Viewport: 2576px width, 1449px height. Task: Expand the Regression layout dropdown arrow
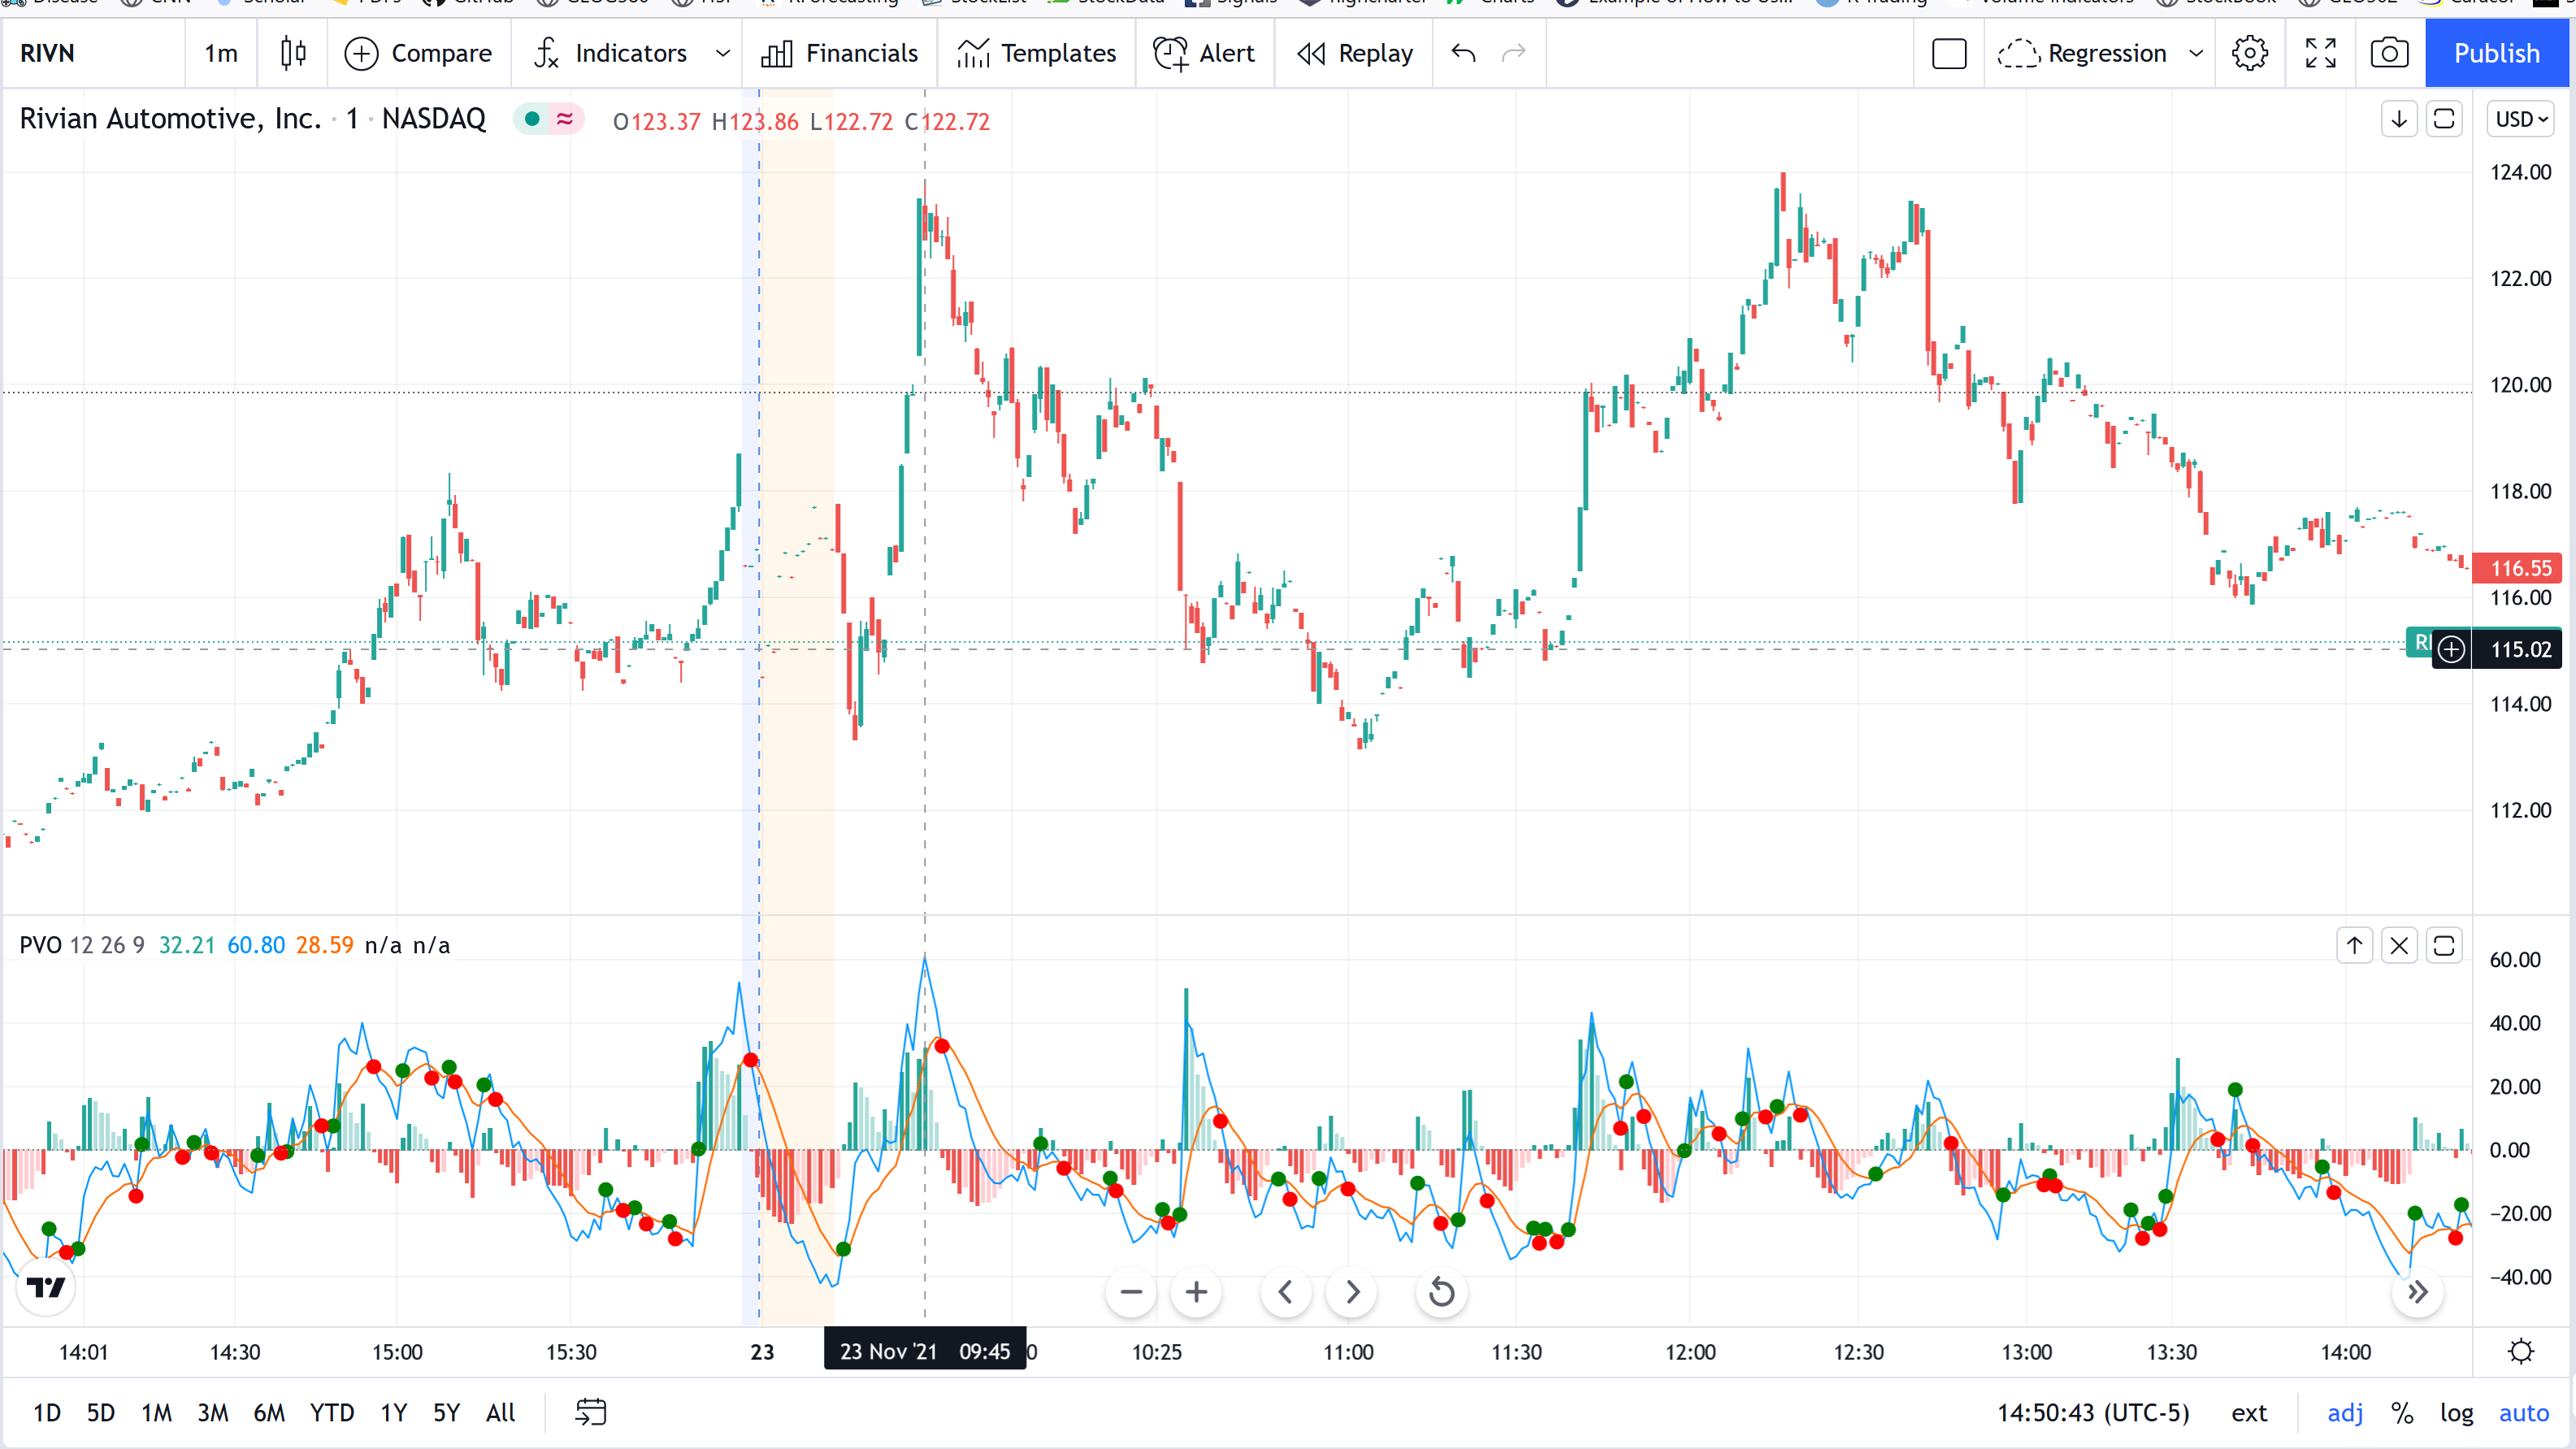2196,53
